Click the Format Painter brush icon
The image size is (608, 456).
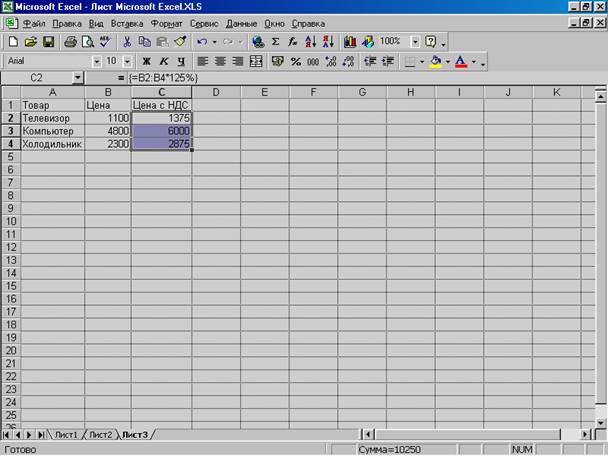(x=180, y=42)
